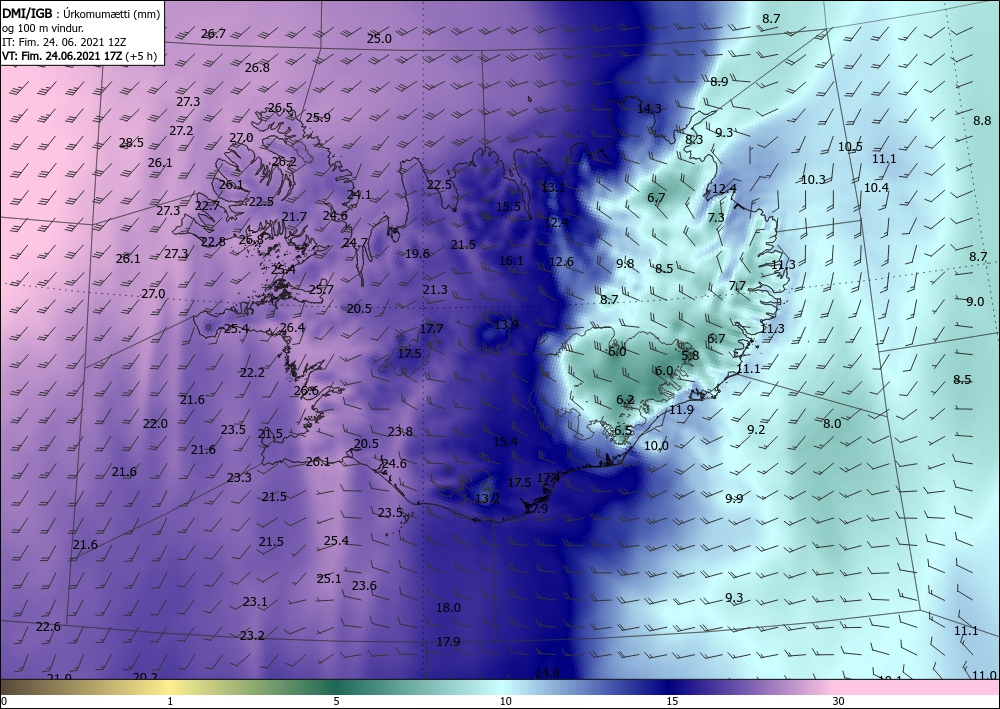Click the map value 8.9
This screenshot has height=709, width=1000.
(719, 81)
